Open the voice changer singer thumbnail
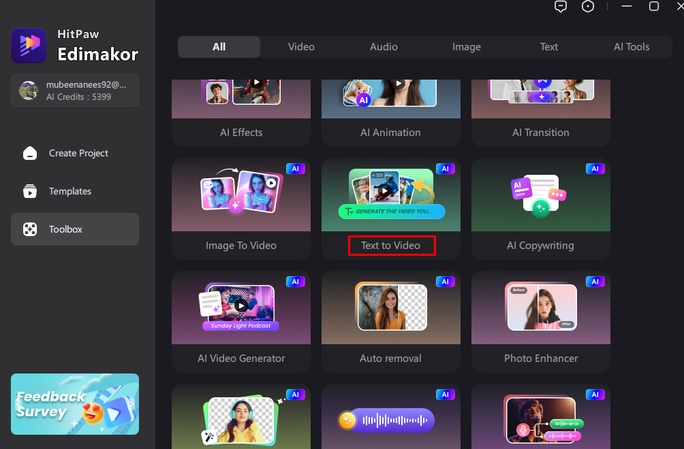The image size is (684, 449). tap(541, 417)
